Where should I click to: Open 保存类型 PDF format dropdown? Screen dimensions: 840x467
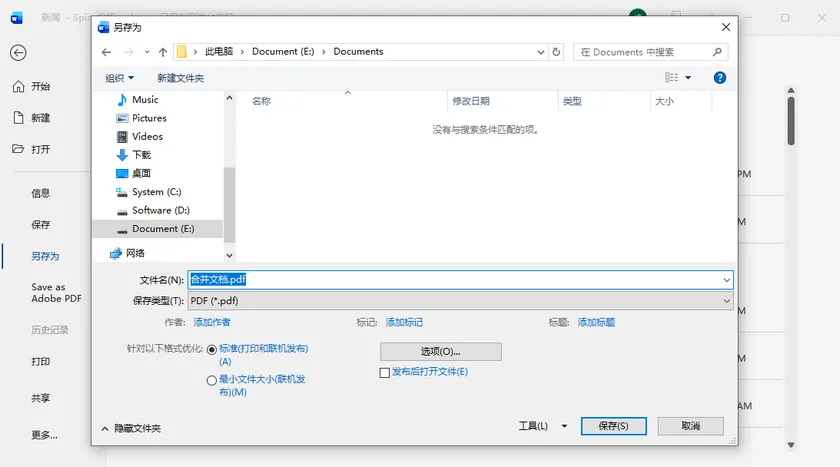coord(460,301)
